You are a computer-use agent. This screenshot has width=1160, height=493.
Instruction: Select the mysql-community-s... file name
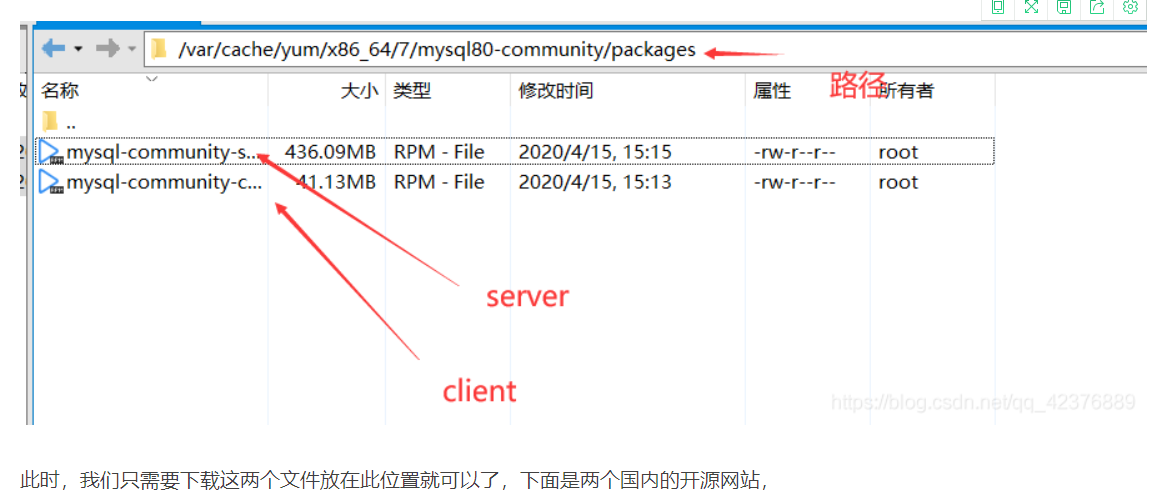[163, 152]
